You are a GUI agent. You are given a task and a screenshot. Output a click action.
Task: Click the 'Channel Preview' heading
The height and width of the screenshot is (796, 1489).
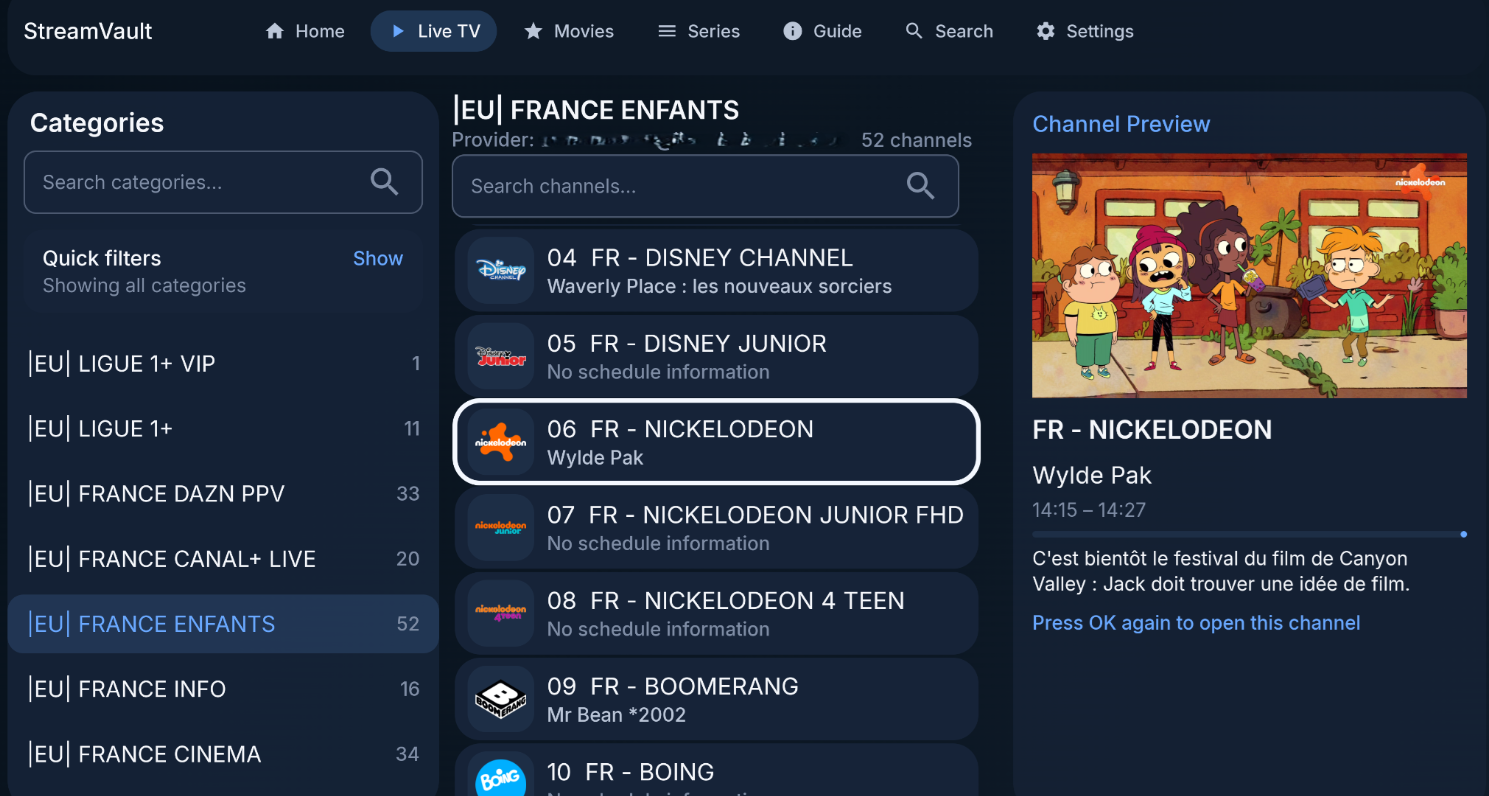(x=1121, y=124)
